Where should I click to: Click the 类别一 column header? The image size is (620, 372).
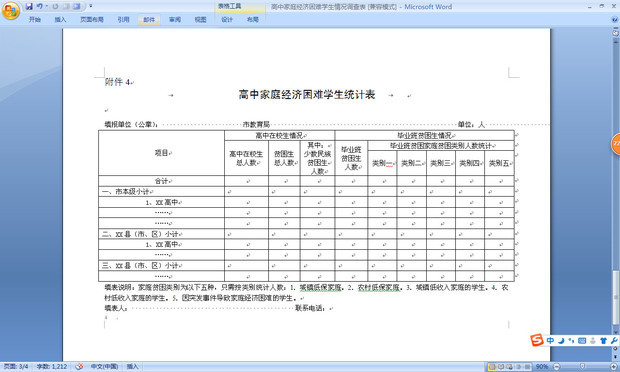(x=382, y=163)
